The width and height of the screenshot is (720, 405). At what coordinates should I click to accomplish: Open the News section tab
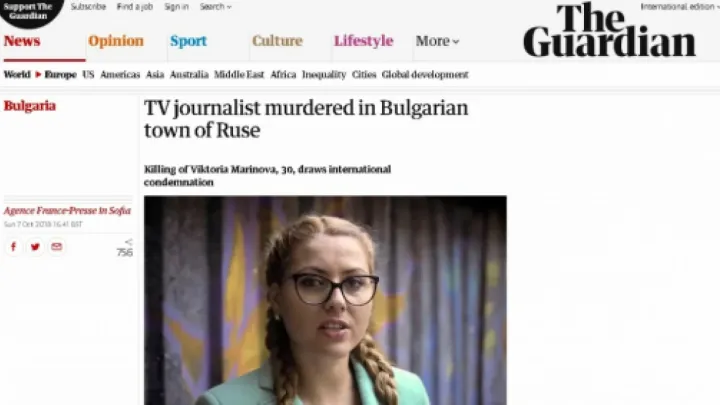[22, 41]
